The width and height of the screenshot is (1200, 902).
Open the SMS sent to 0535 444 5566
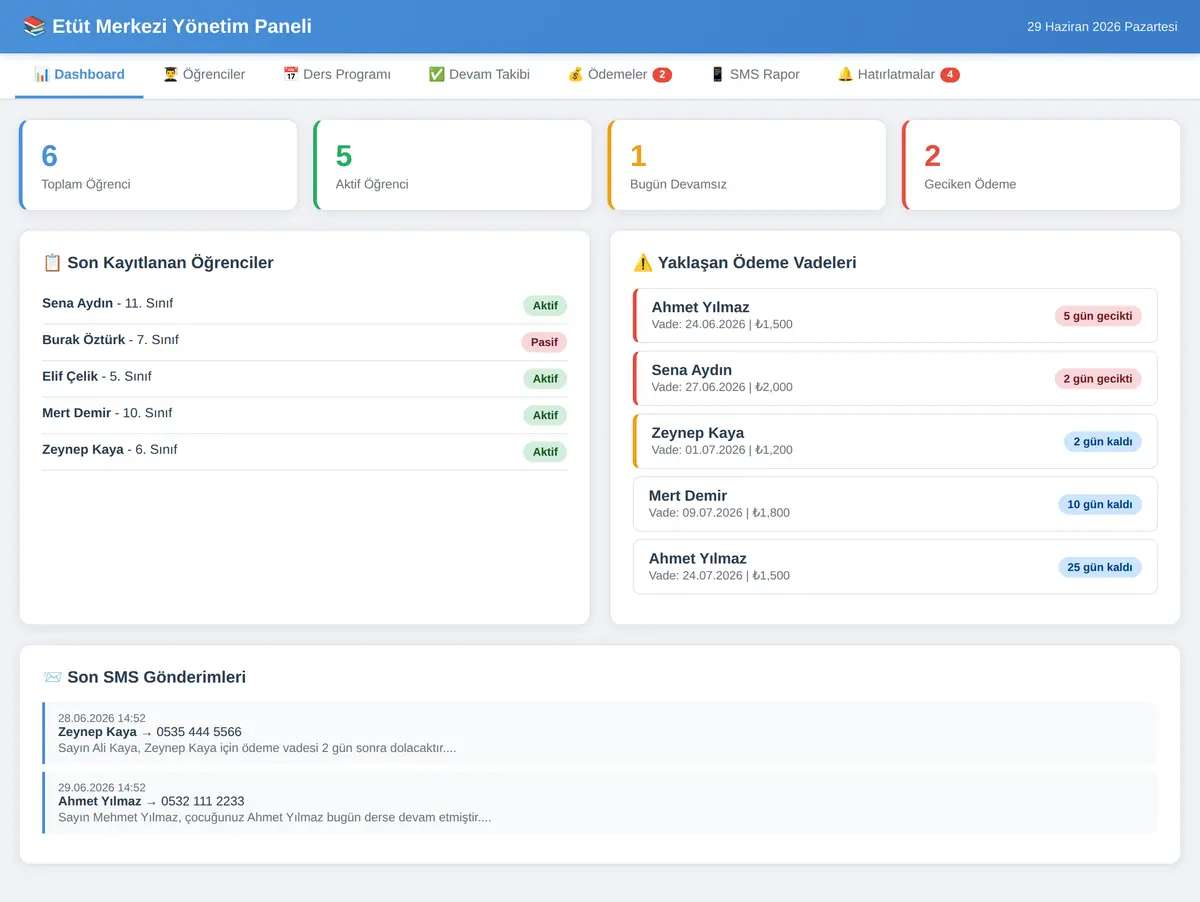(x=600, y=733)
